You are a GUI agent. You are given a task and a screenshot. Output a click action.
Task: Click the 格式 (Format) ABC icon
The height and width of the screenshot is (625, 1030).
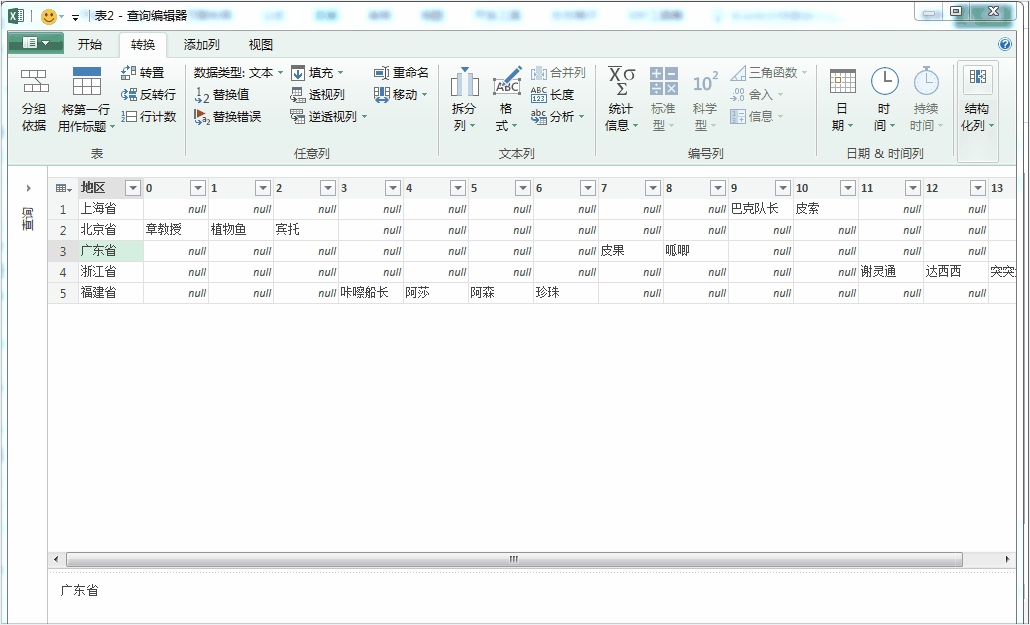coord(507,81)
